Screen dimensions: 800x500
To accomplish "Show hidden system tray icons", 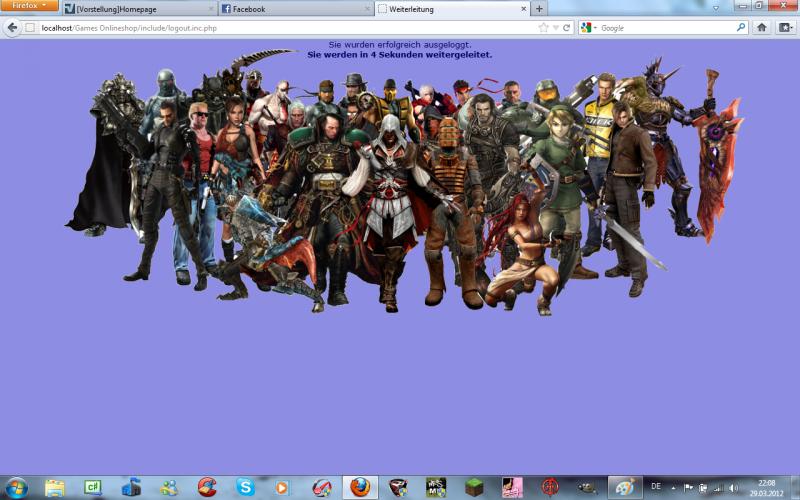I will [x=673, y=487].
